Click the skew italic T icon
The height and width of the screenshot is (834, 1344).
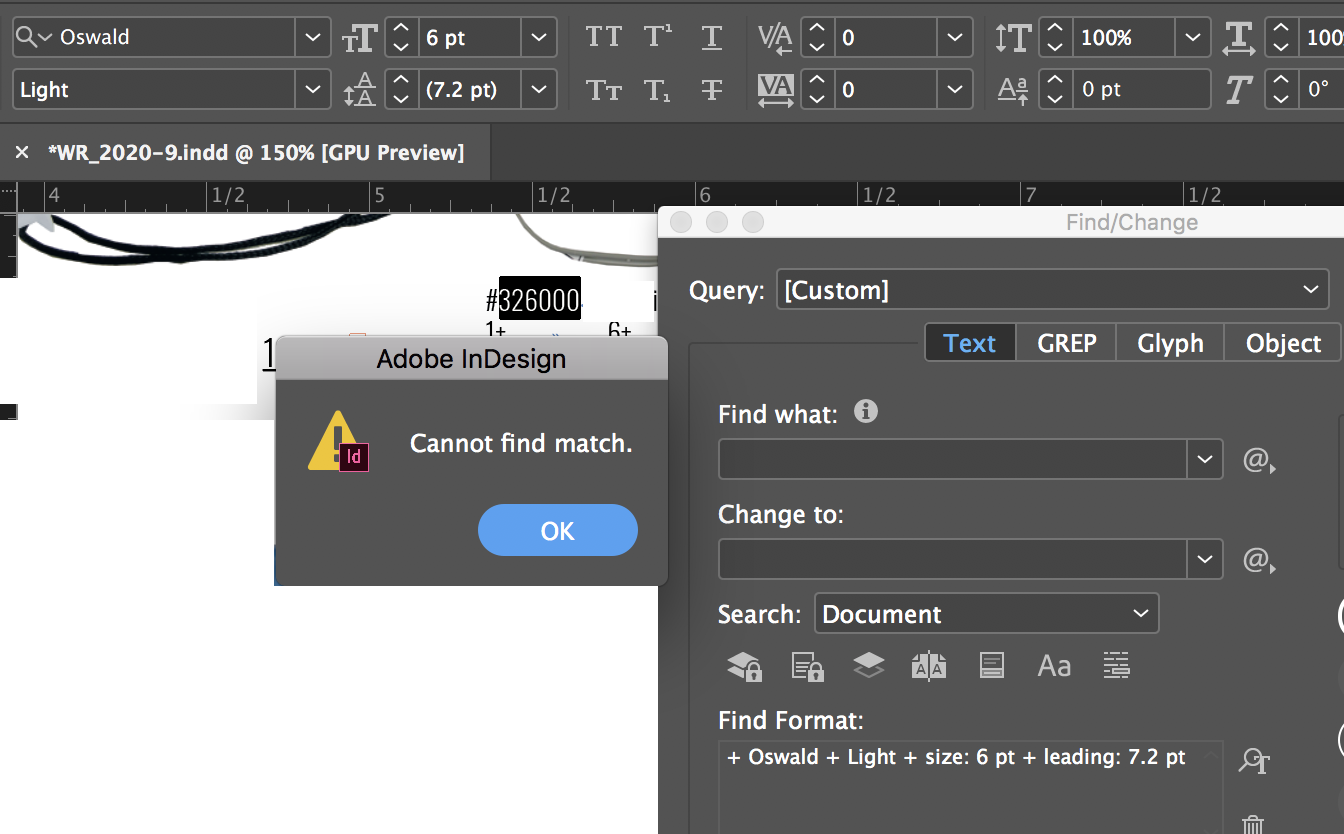1239,90
